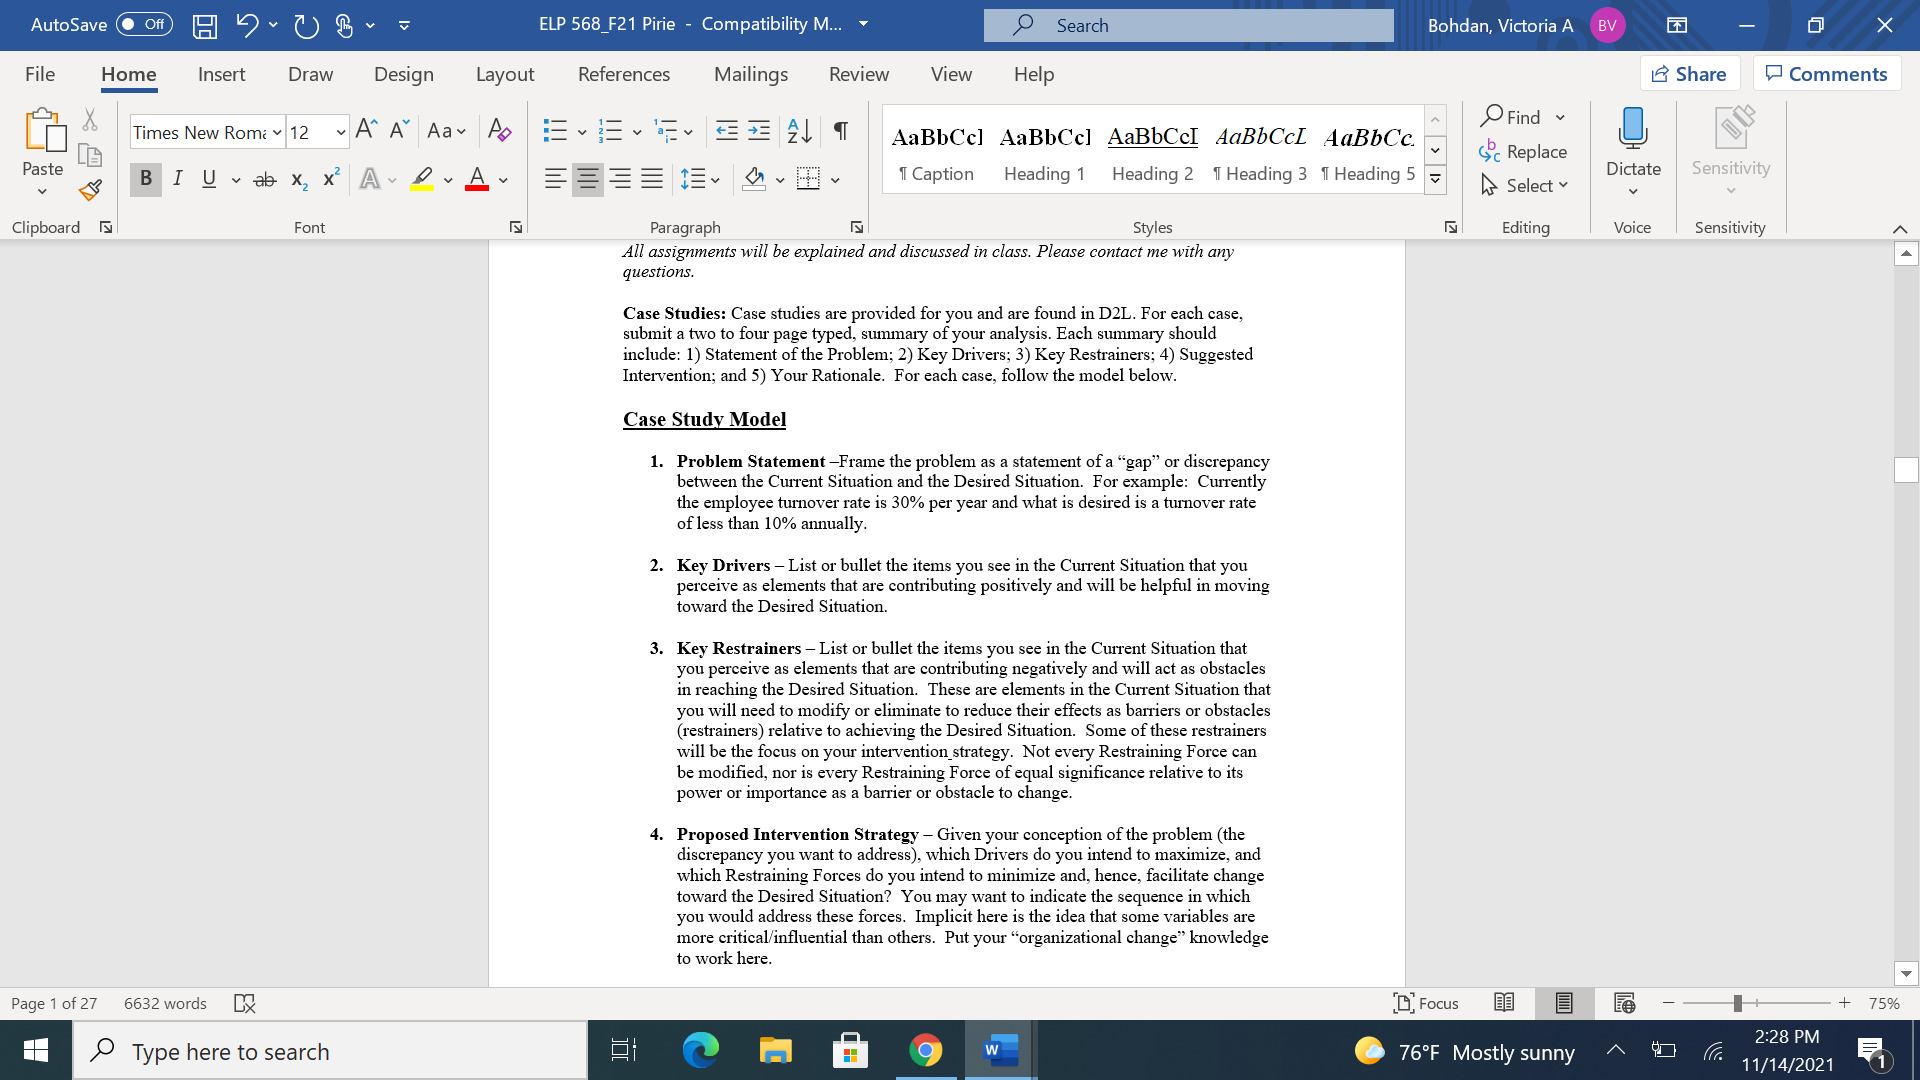Cut selection with the scissors icon
1920x1080 pixels.
(90, 120)
